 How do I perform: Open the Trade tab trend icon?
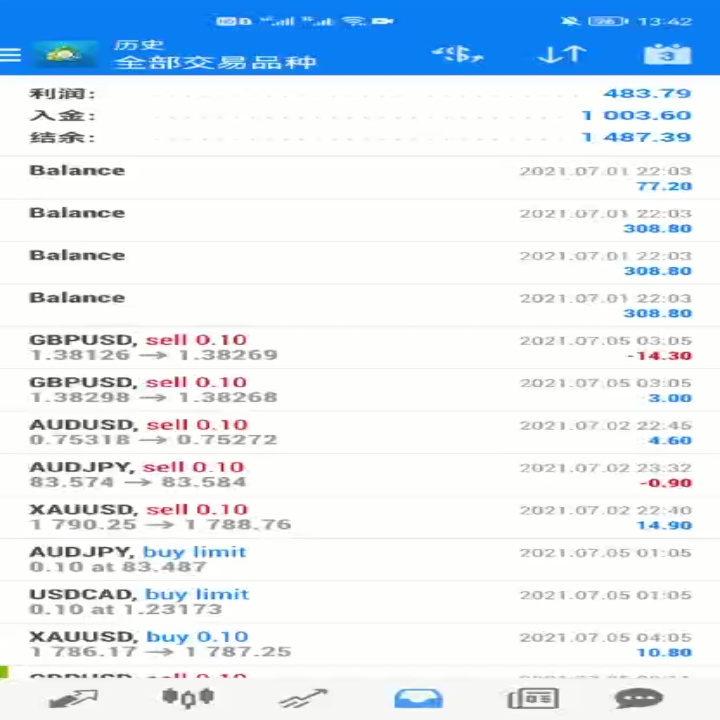tap(303, 698)
